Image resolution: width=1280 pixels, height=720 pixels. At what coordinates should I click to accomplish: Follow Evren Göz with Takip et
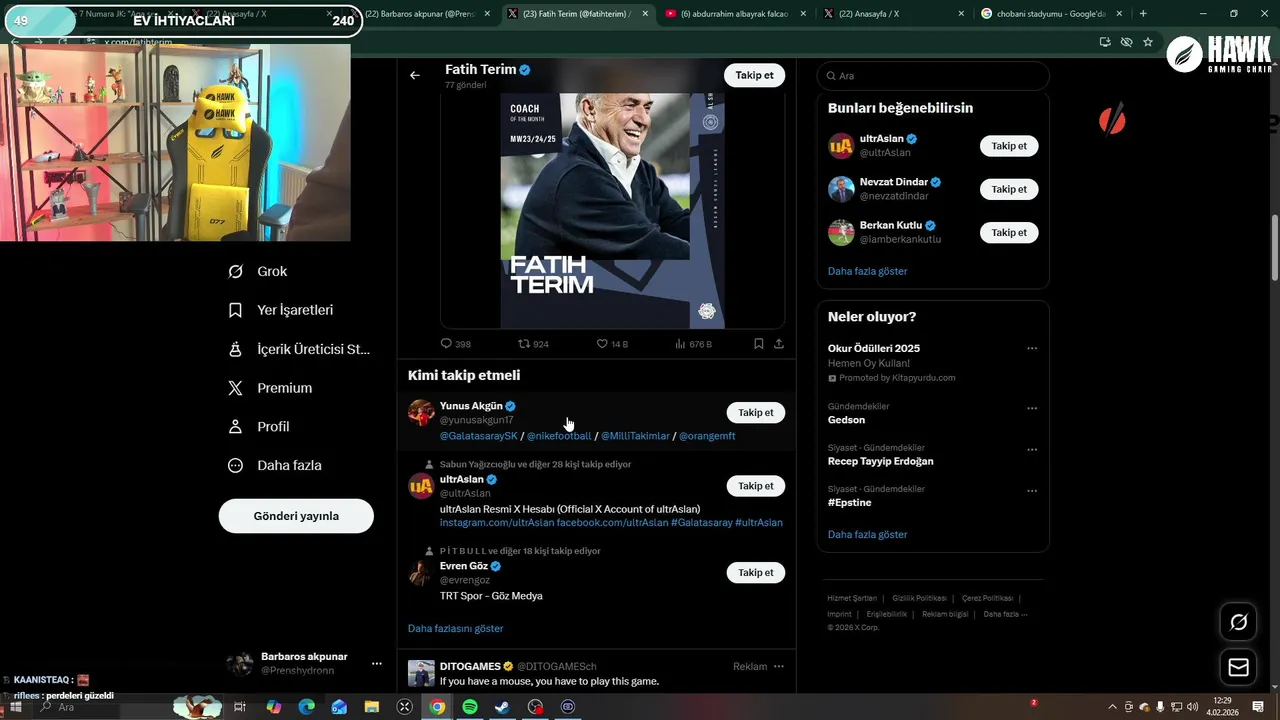(x=755, y=572)
